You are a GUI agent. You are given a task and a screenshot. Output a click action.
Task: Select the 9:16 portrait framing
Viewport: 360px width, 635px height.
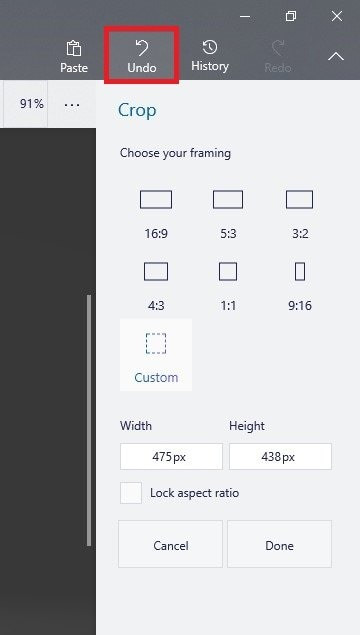(300, 286)
